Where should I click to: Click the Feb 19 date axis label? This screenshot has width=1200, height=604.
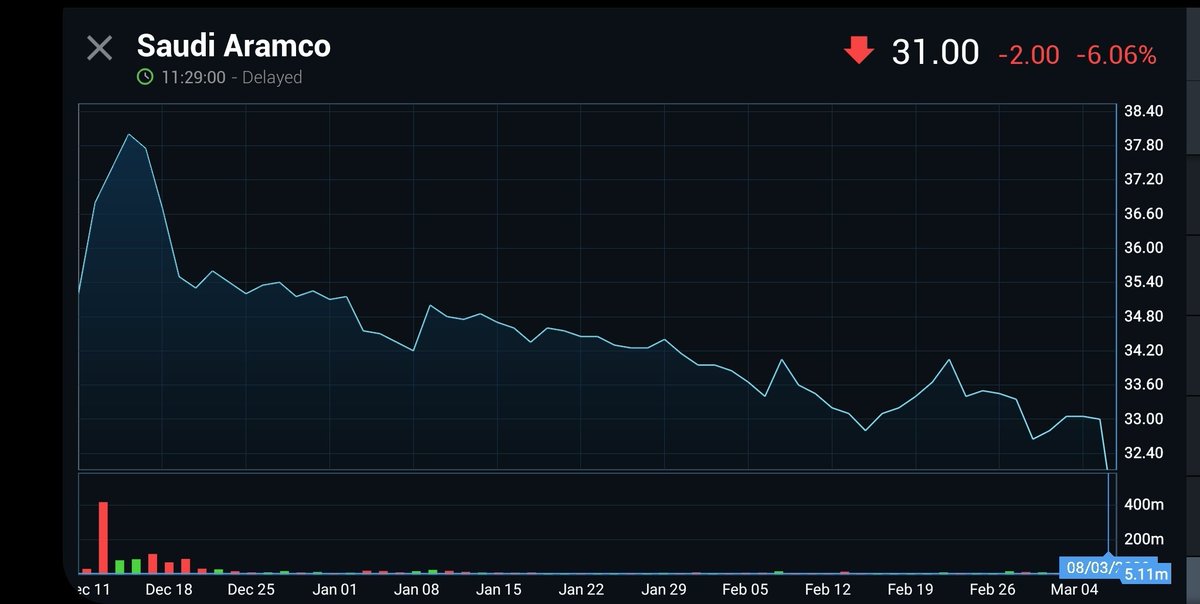[910, 590]
